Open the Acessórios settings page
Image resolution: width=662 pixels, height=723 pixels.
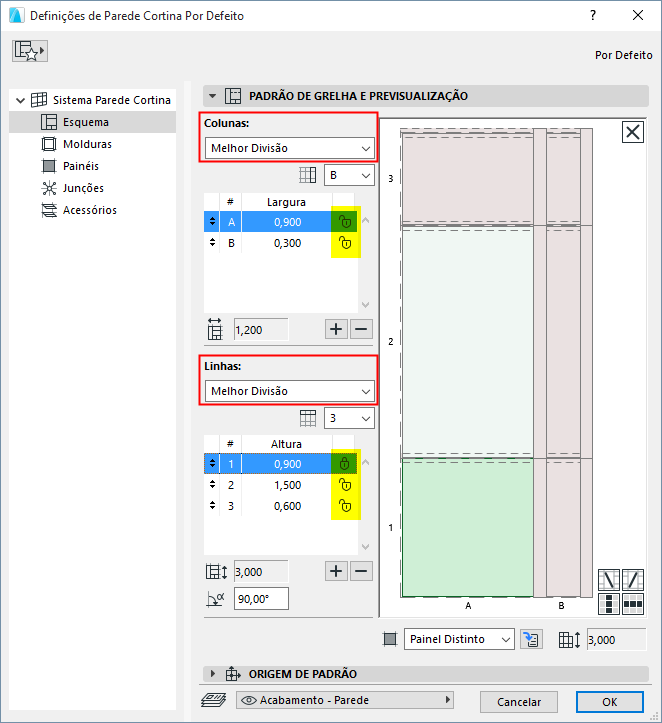[x=89, y=210]
